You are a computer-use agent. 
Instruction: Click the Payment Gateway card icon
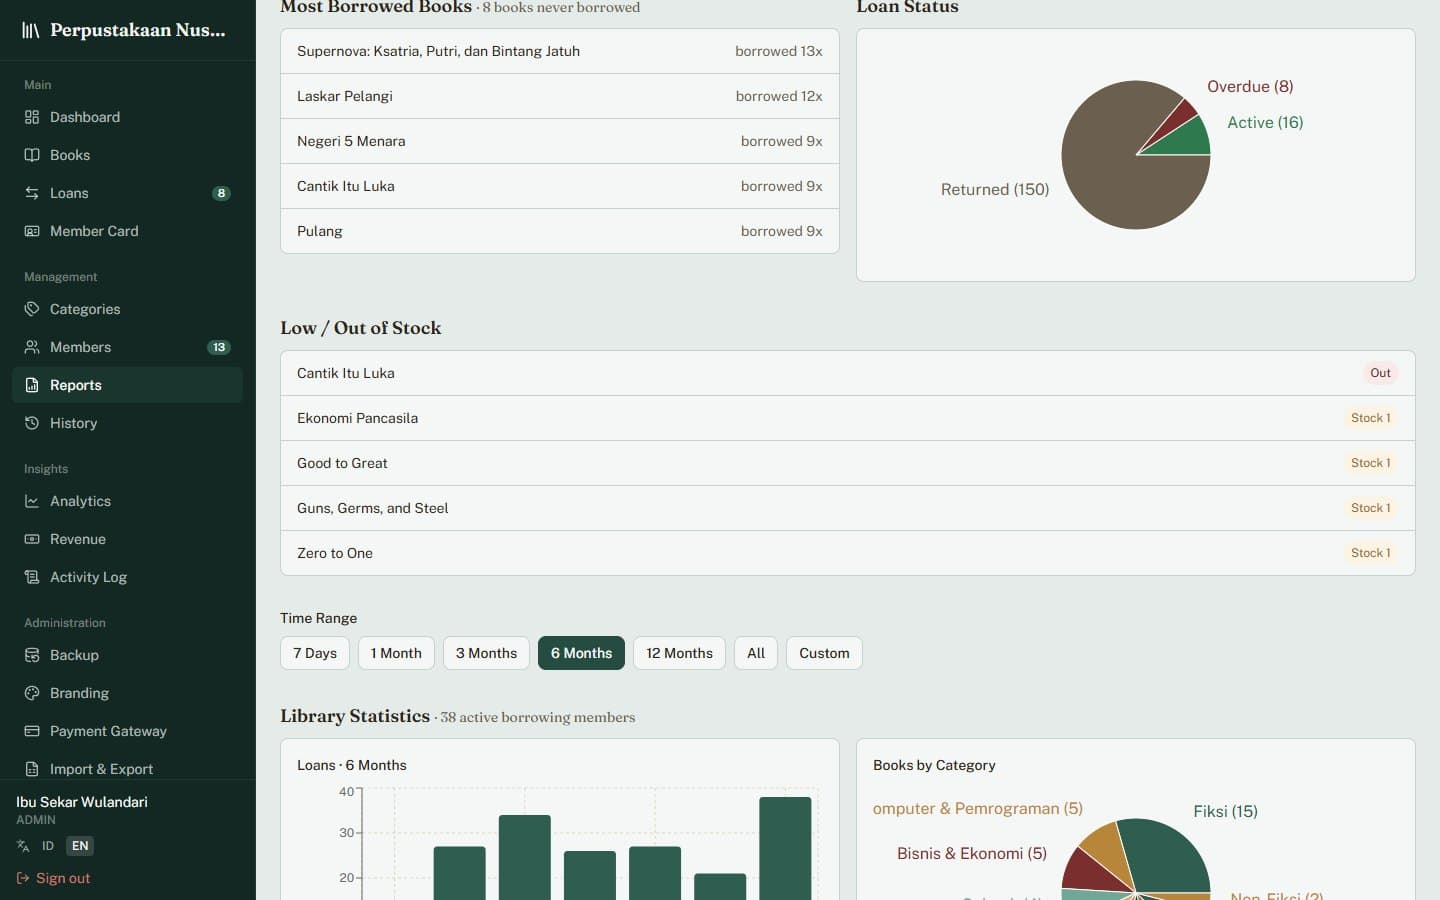32,731
